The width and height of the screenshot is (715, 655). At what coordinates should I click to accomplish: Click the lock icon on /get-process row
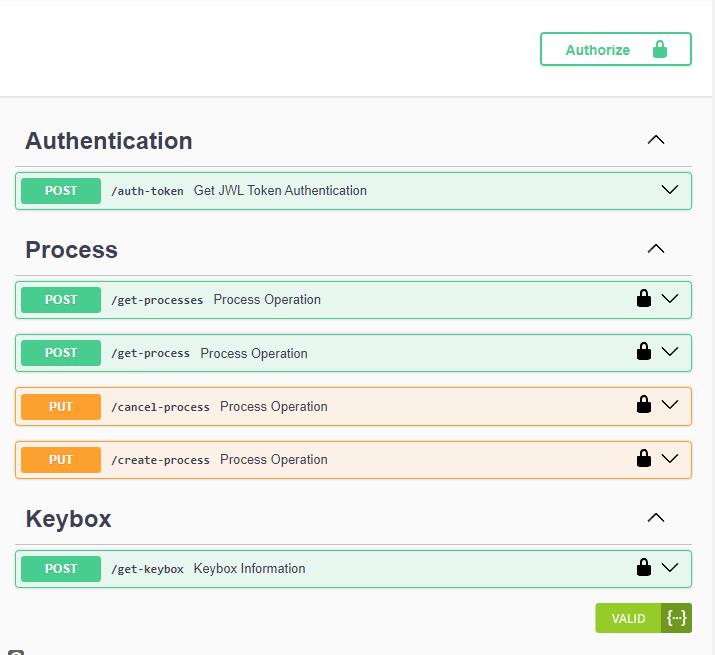coord(644,351)
